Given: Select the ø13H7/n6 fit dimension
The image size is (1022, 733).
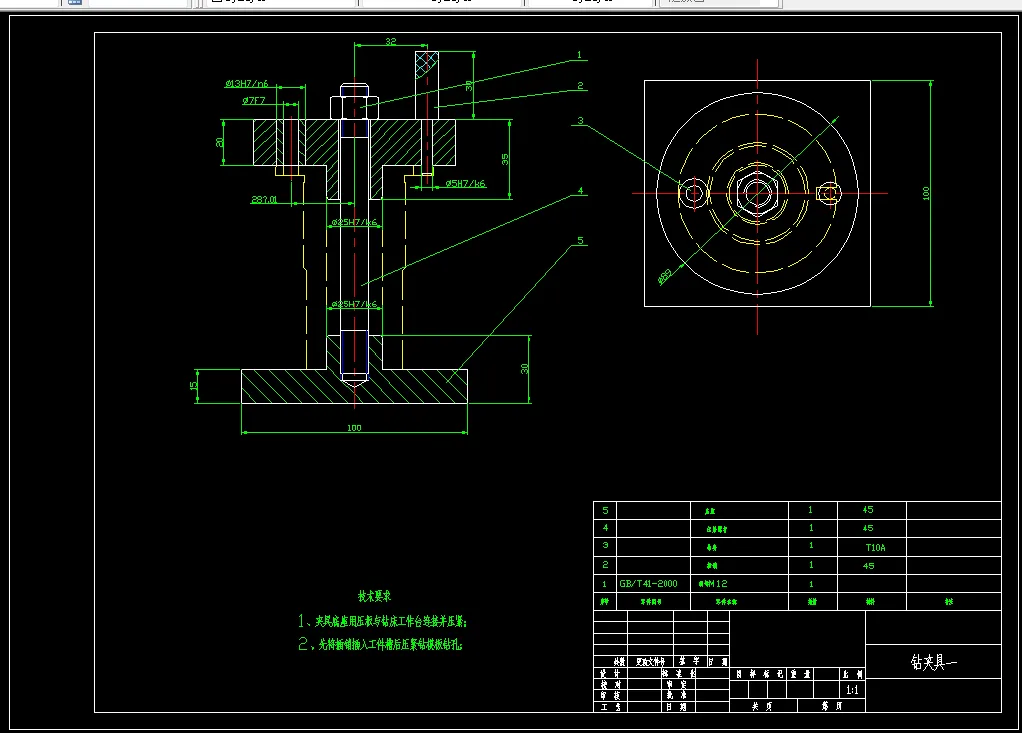Looking at the screenshot, I should coord(246,83).
